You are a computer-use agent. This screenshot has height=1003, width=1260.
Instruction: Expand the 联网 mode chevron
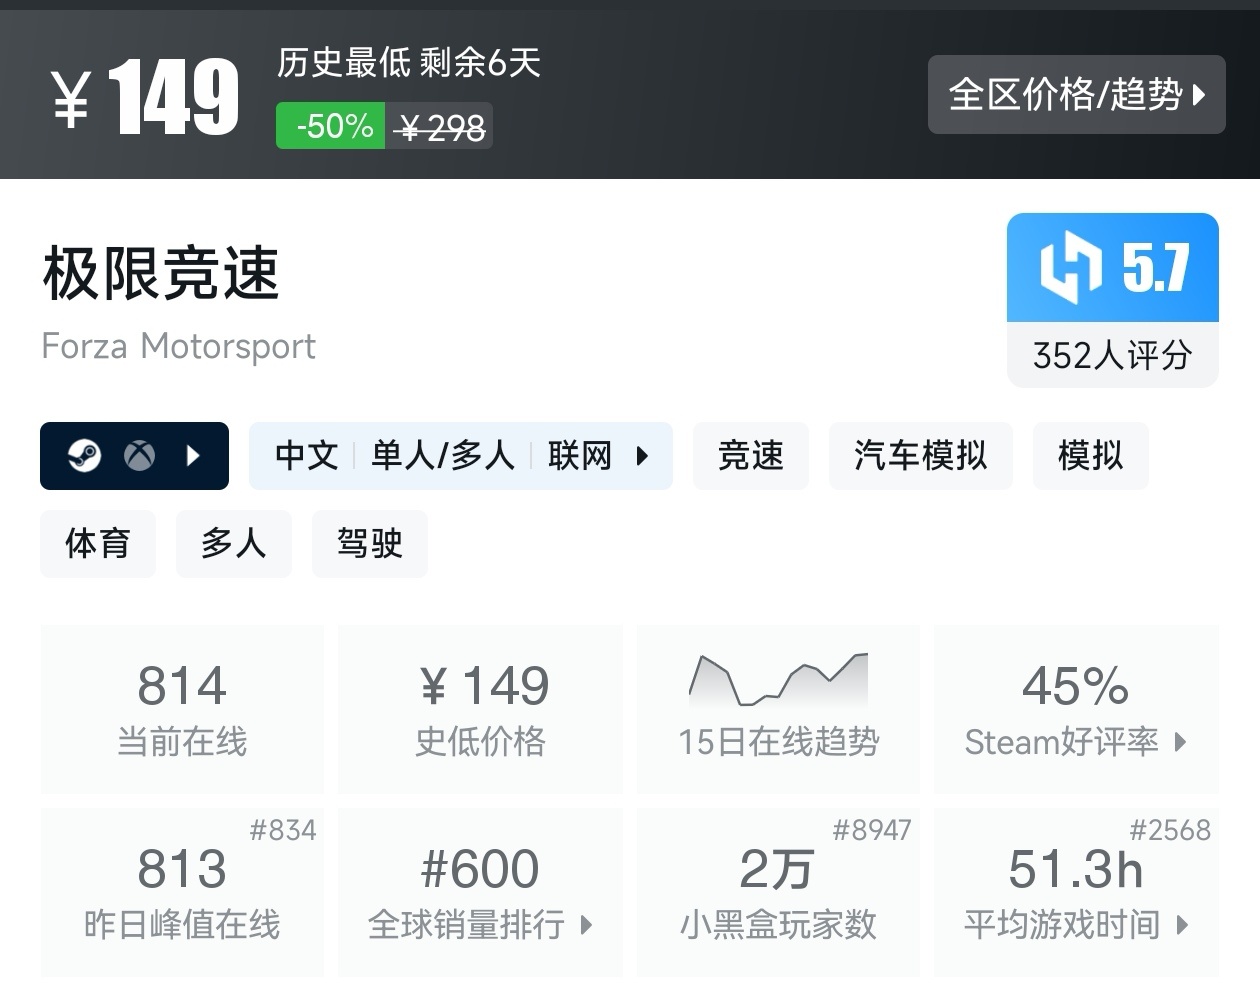tap(641, 456)
